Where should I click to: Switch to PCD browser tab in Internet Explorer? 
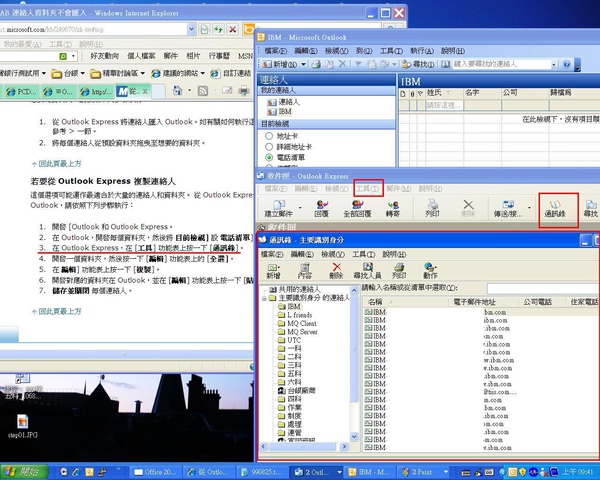21,91
